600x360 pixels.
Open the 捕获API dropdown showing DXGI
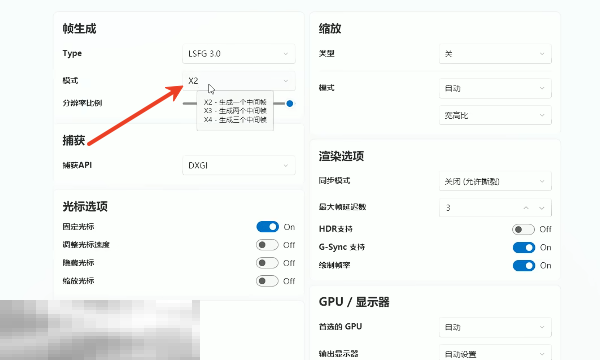(239, 165)
